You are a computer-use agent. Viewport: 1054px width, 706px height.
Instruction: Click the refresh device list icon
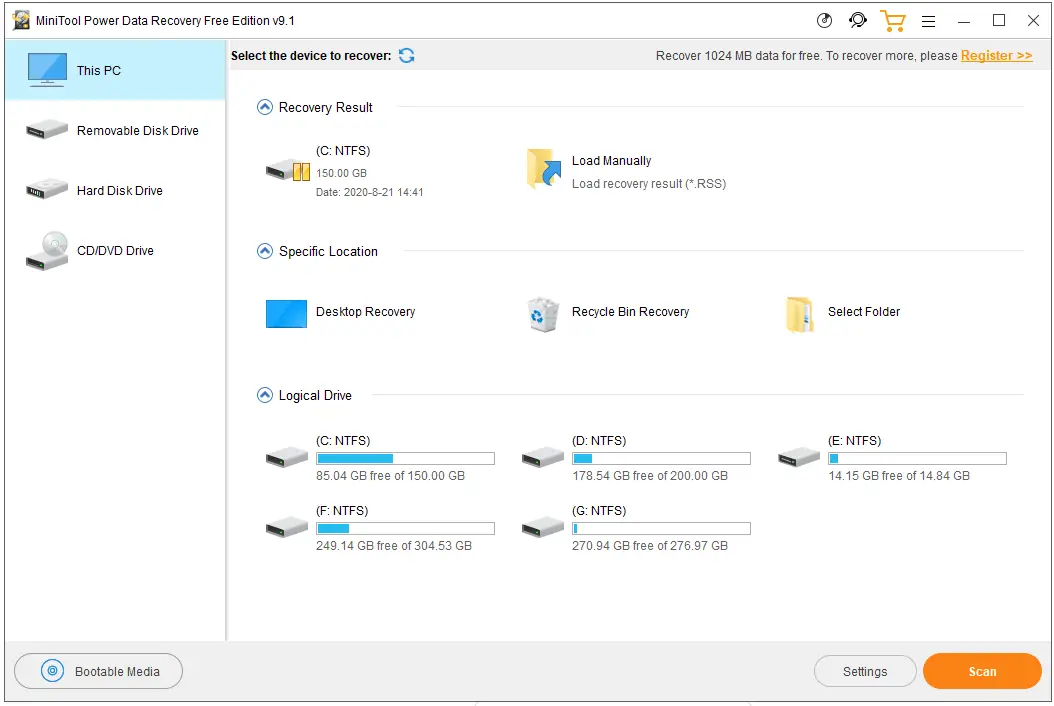coord(407,56)
